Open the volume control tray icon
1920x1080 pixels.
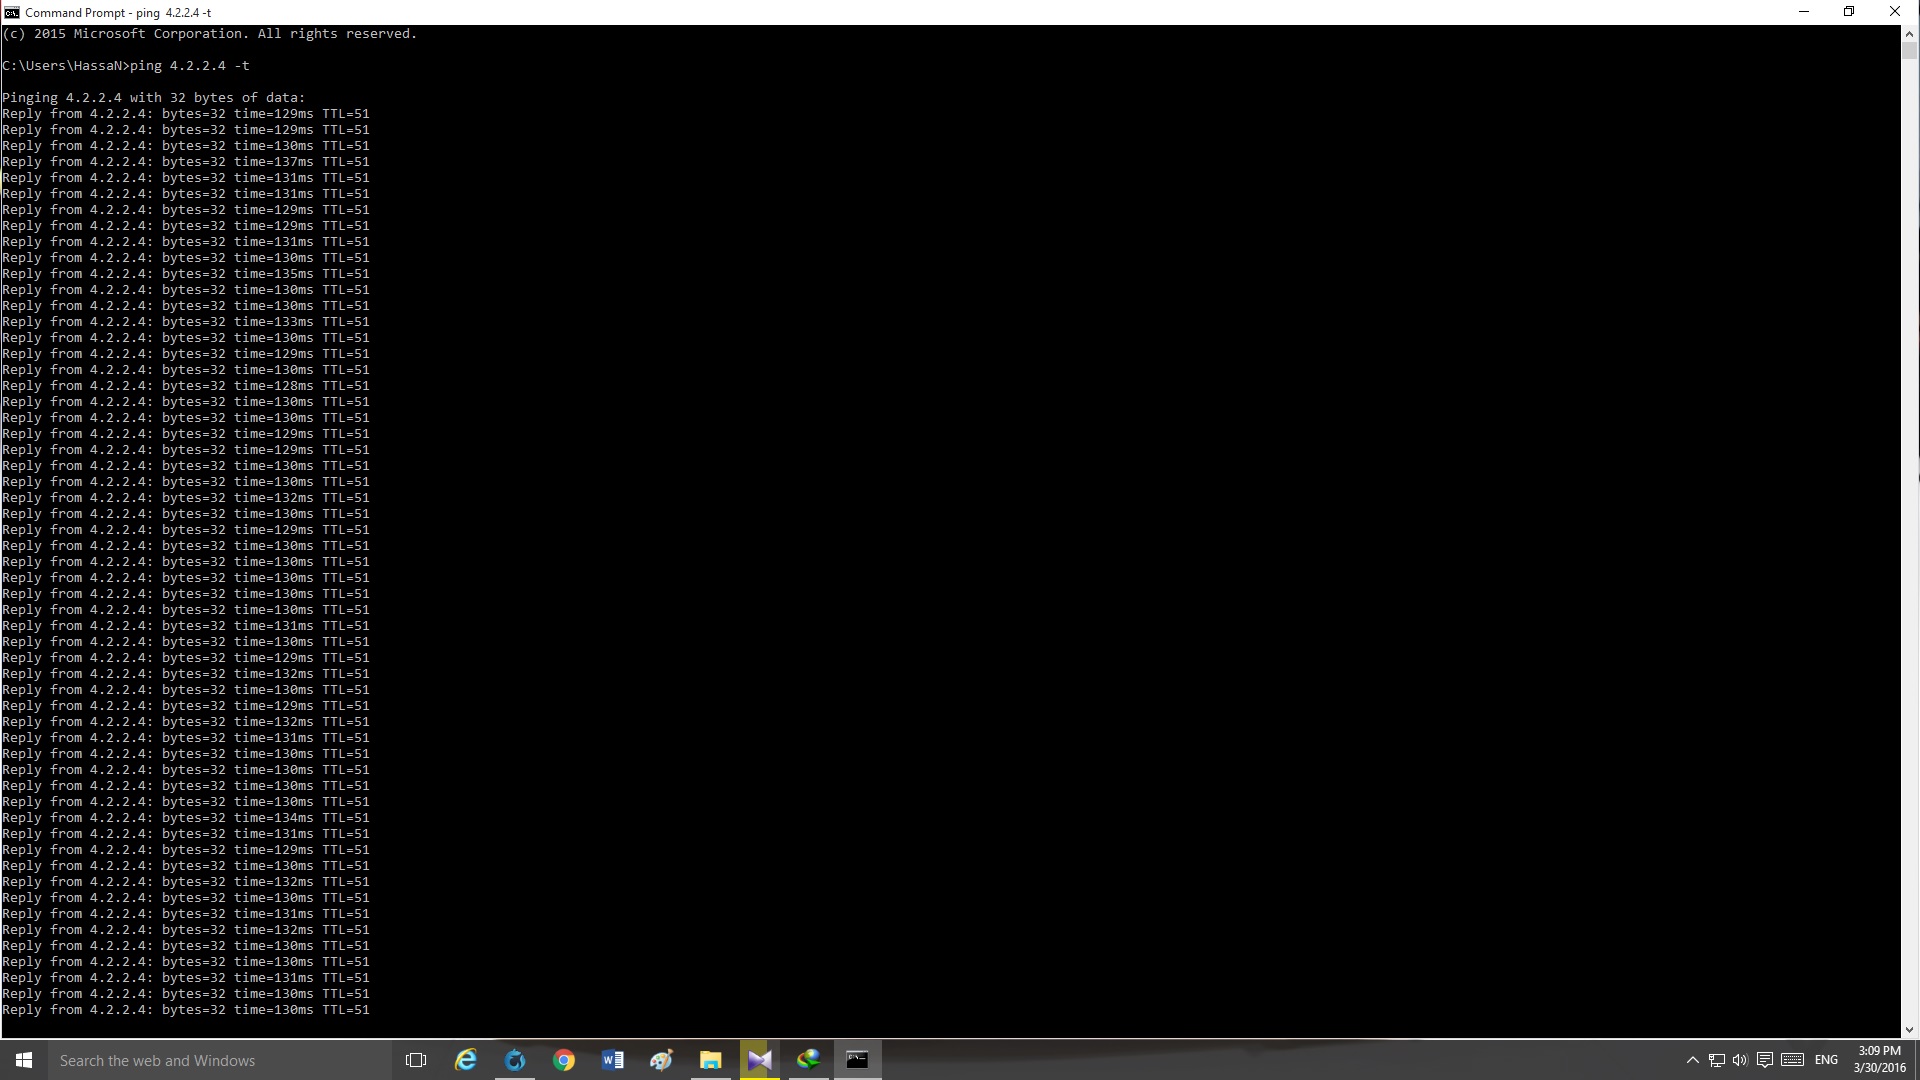(1740, 1060)
